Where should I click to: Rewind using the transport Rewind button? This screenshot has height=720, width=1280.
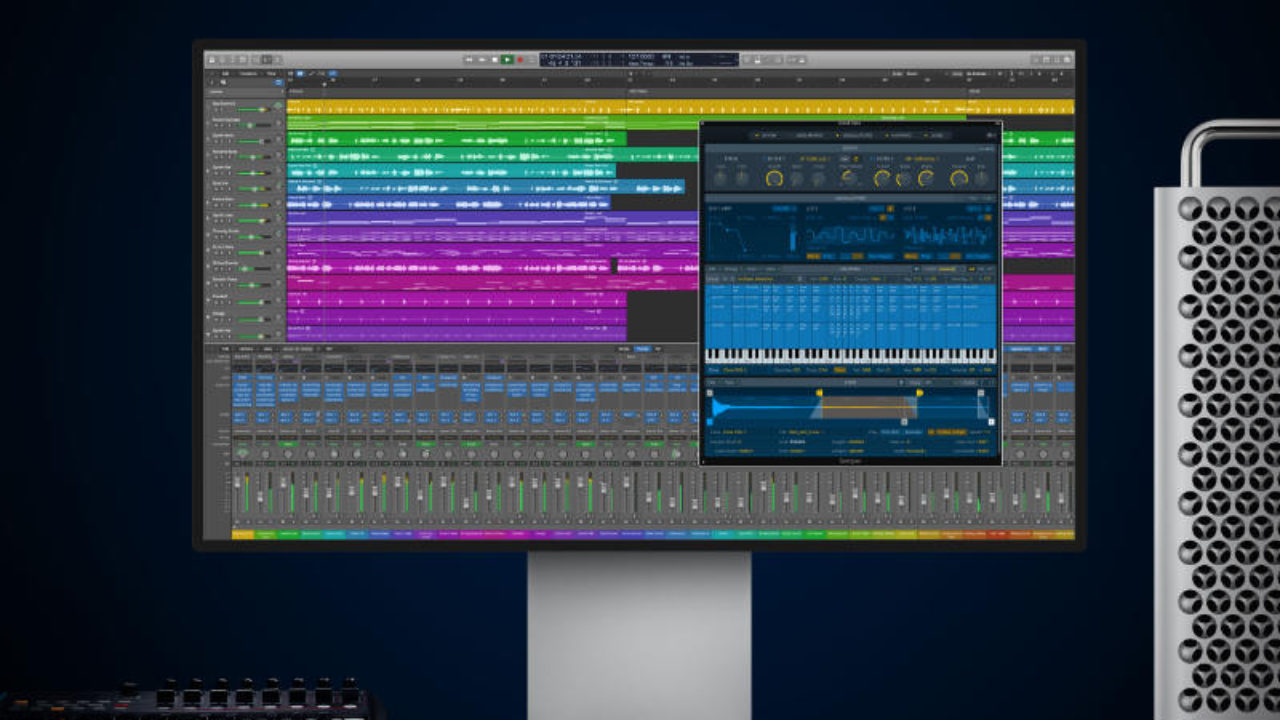(468, 60)
